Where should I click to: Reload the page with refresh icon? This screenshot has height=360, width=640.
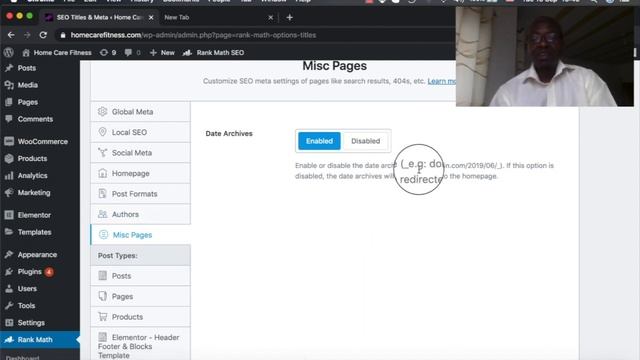click(x=43, y=35)
